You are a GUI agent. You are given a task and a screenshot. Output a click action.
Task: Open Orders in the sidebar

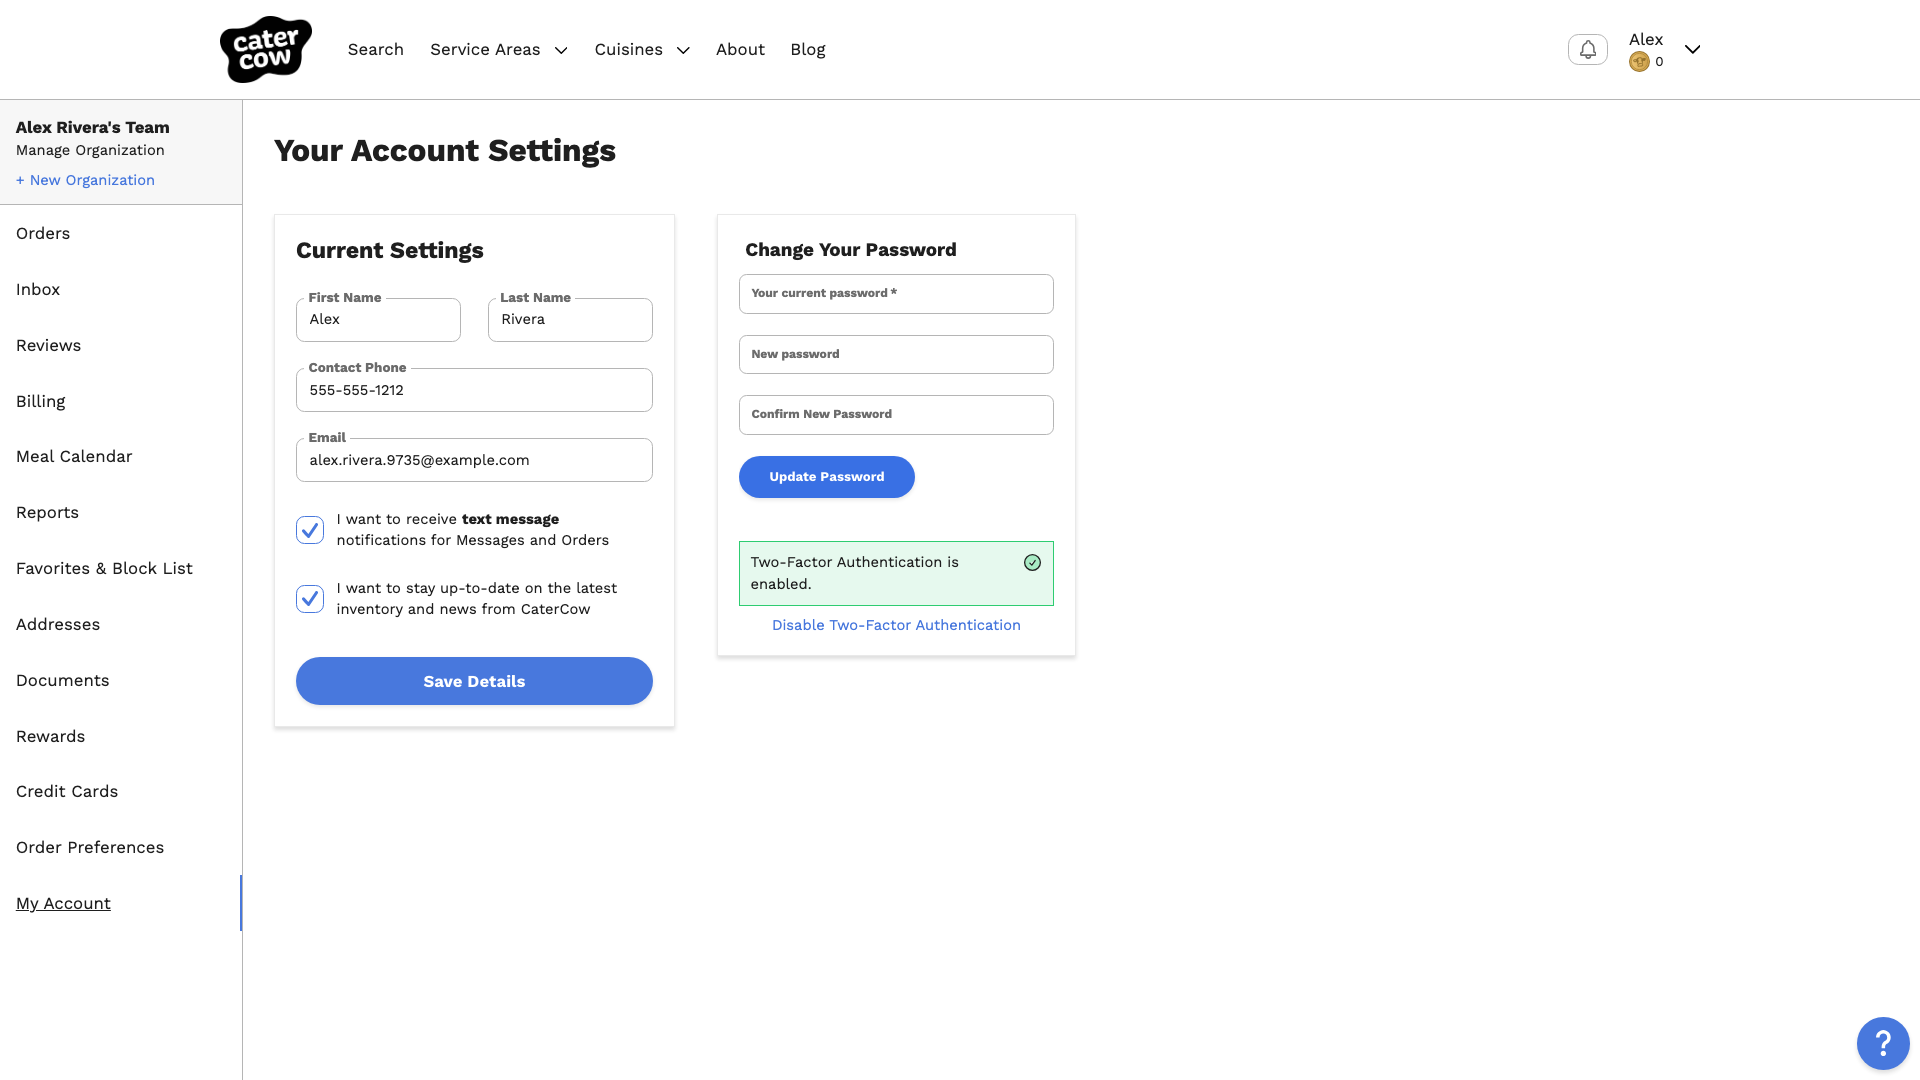pos(43,233)
